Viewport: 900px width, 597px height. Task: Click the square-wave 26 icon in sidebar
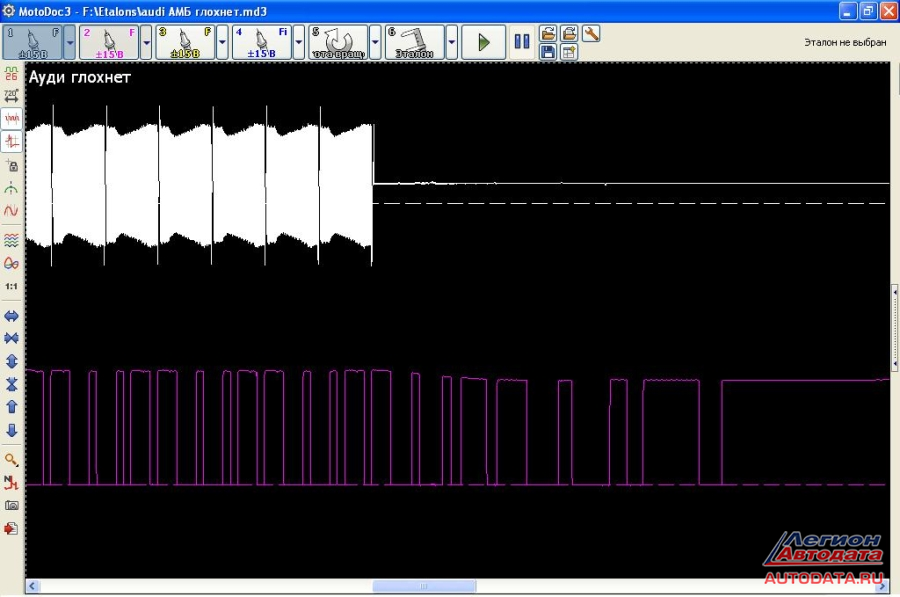pyautogui.click(x=11, y=73)
